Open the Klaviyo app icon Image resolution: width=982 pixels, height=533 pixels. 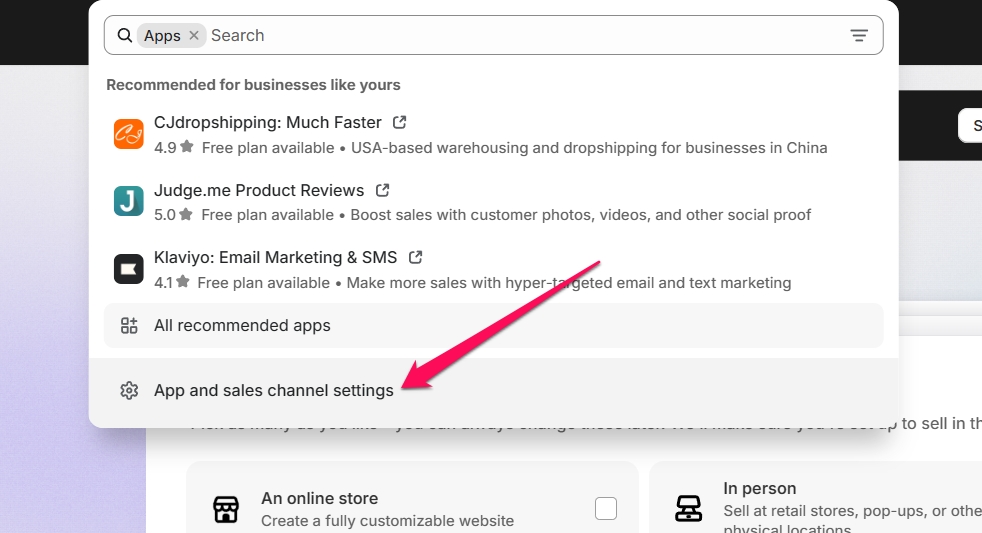pyautogui.click(x=128, y=269)
